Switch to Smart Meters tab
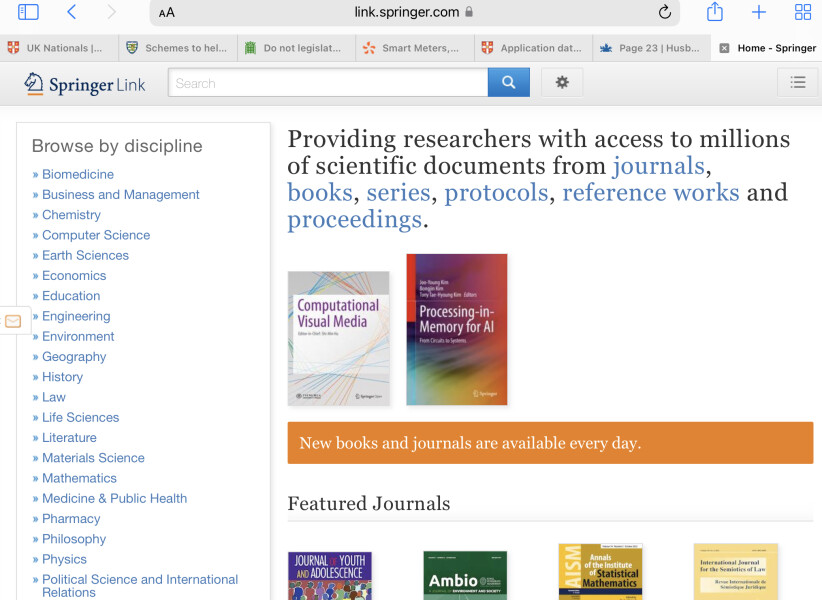This screenshot has height=600, width=822. (415, 48)
